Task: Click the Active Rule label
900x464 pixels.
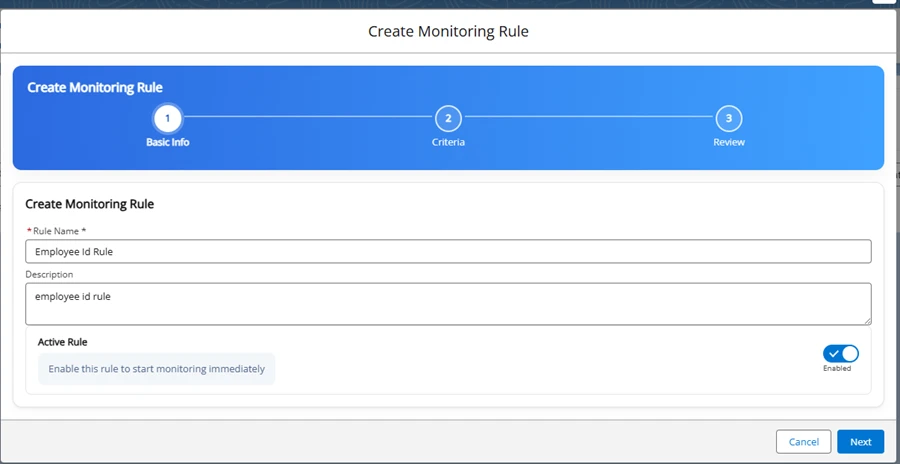Action: point(62,342)
